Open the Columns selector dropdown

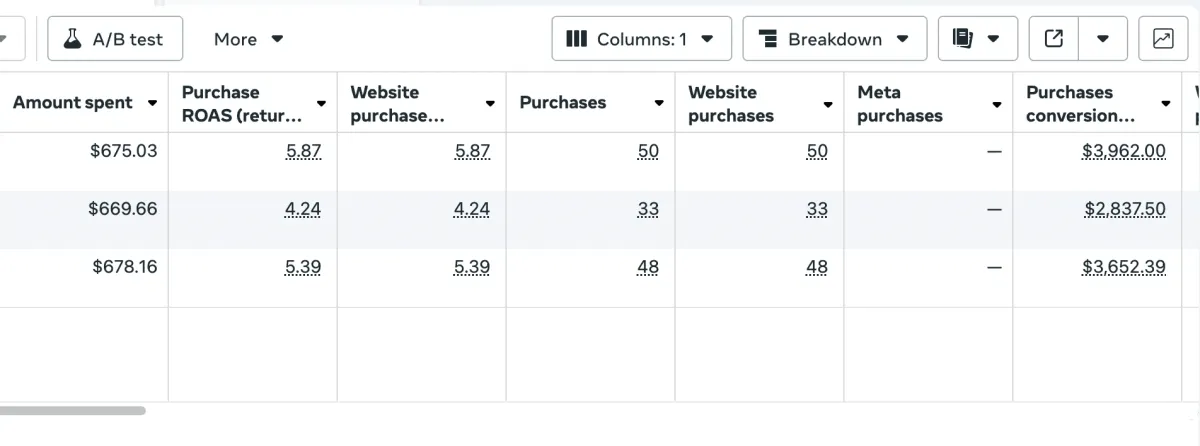click(x=641, y=39)
